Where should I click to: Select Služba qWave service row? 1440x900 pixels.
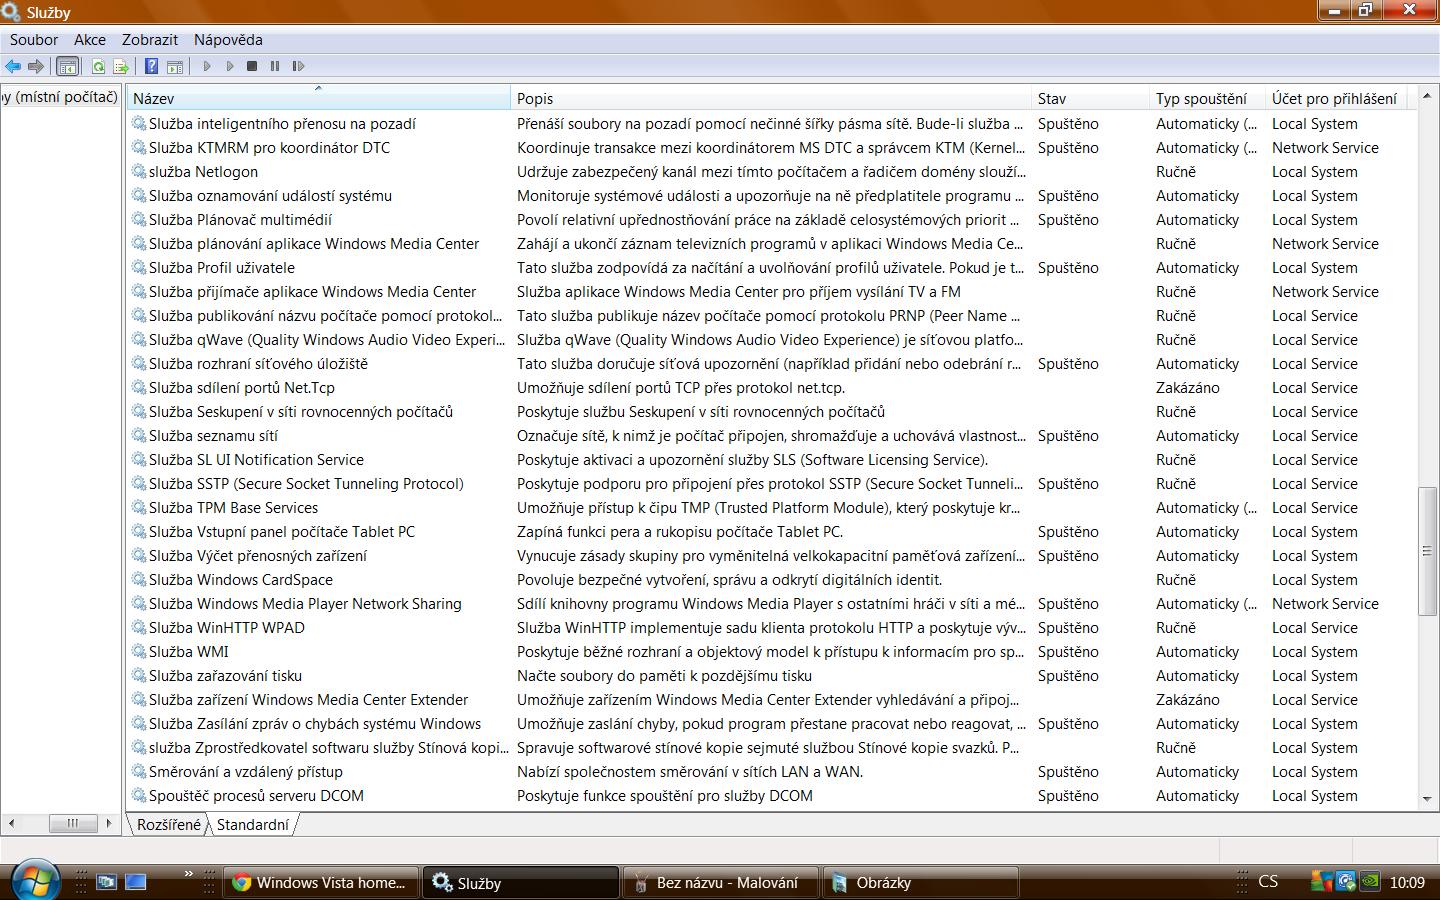click(772, 340)
